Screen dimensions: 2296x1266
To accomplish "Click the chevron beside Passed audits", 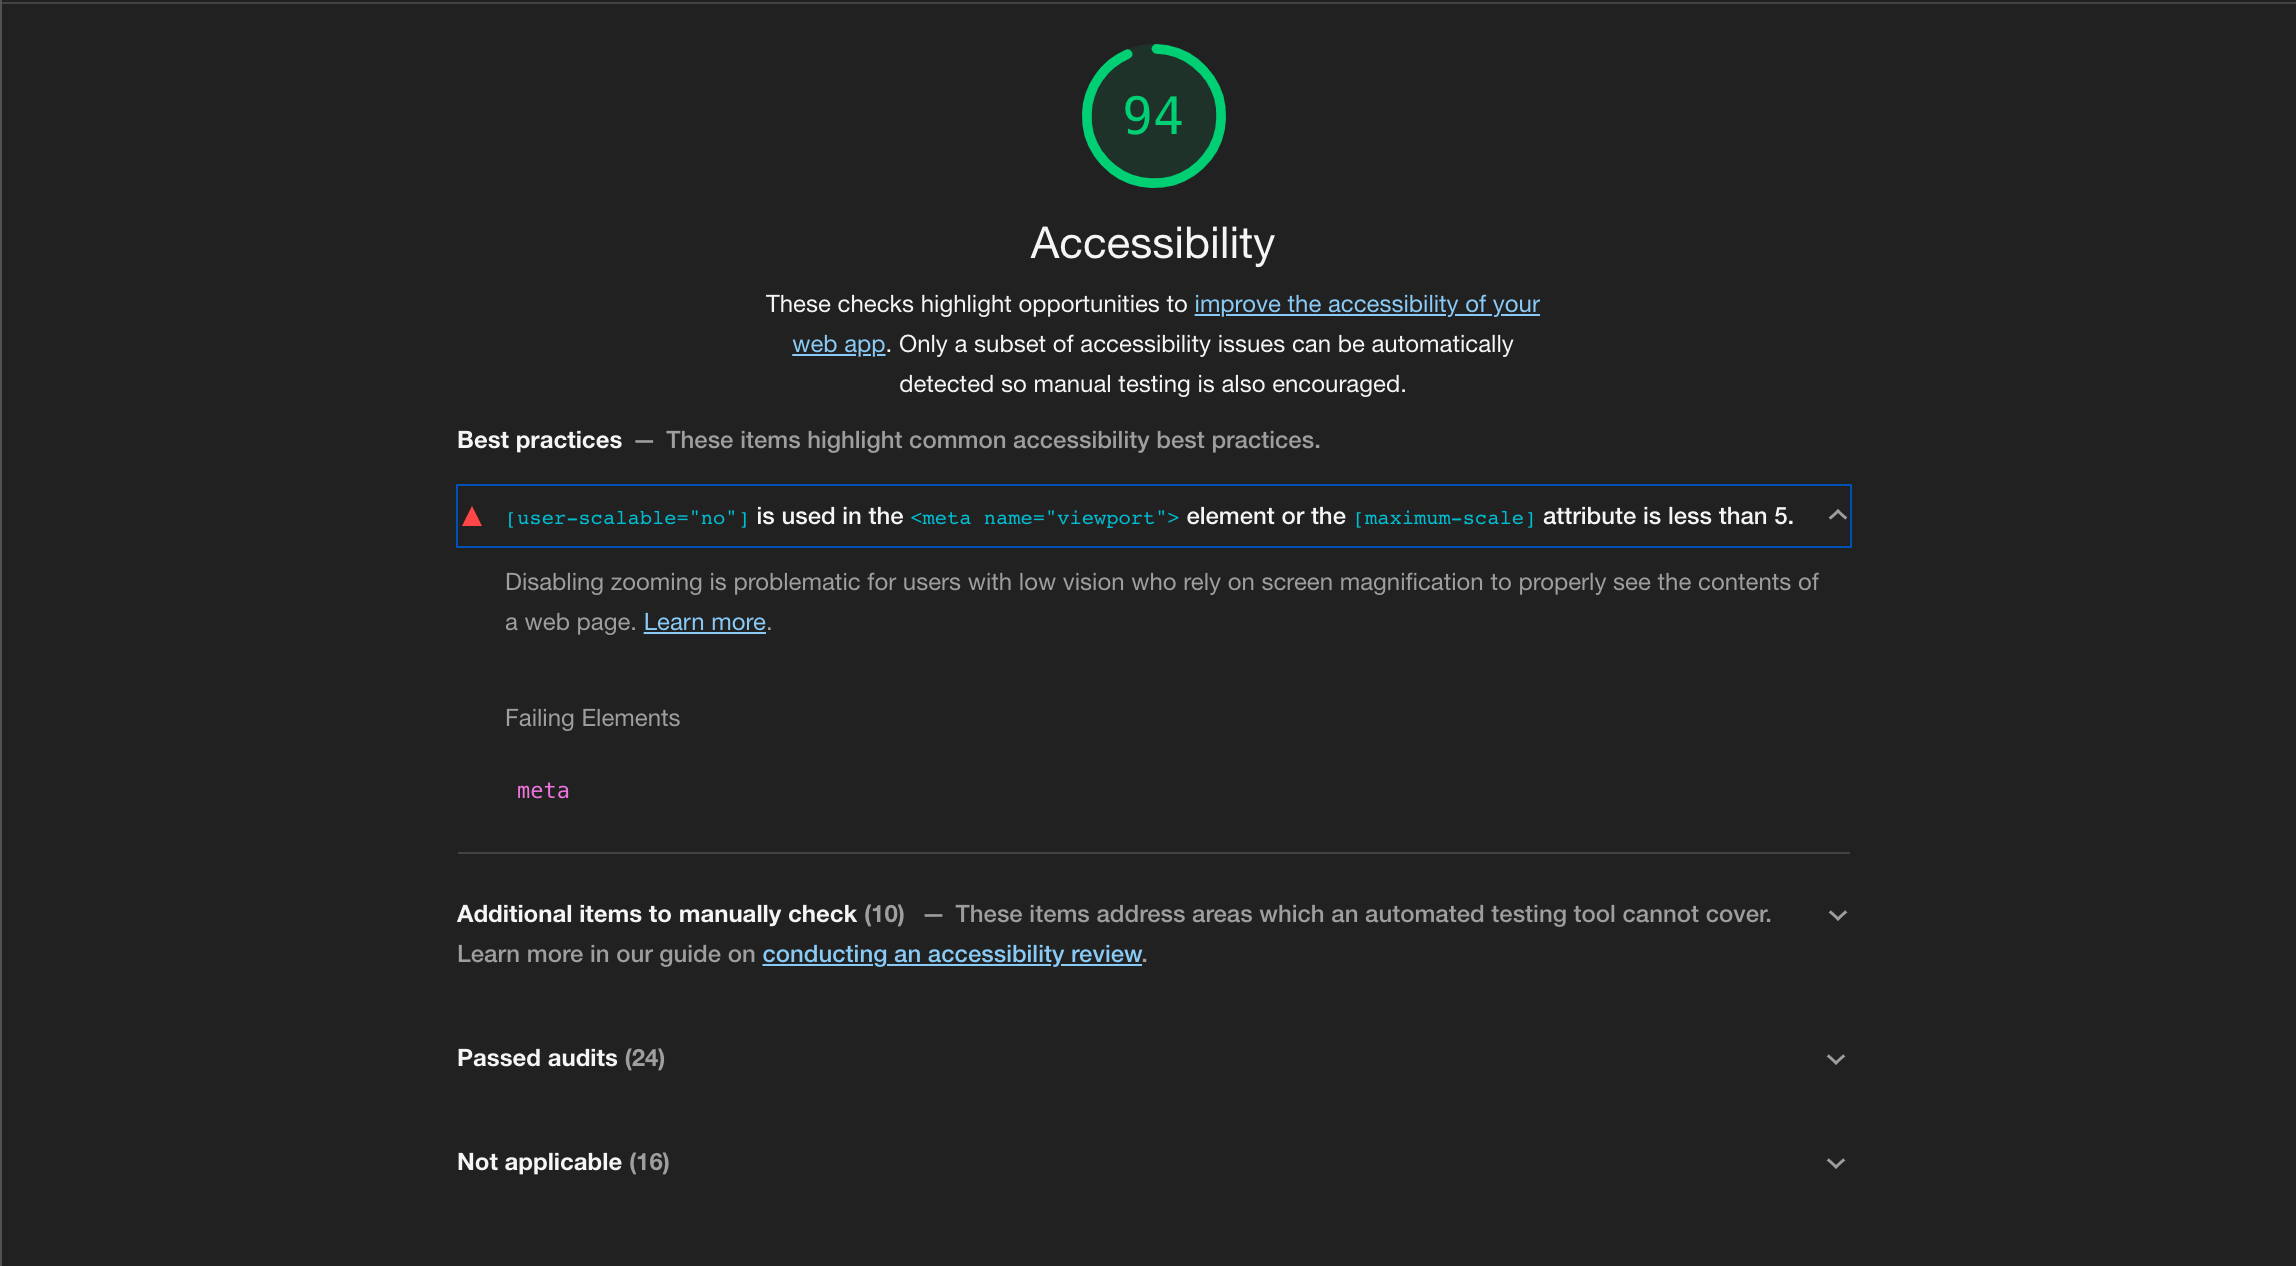I will point(1836,1058).
